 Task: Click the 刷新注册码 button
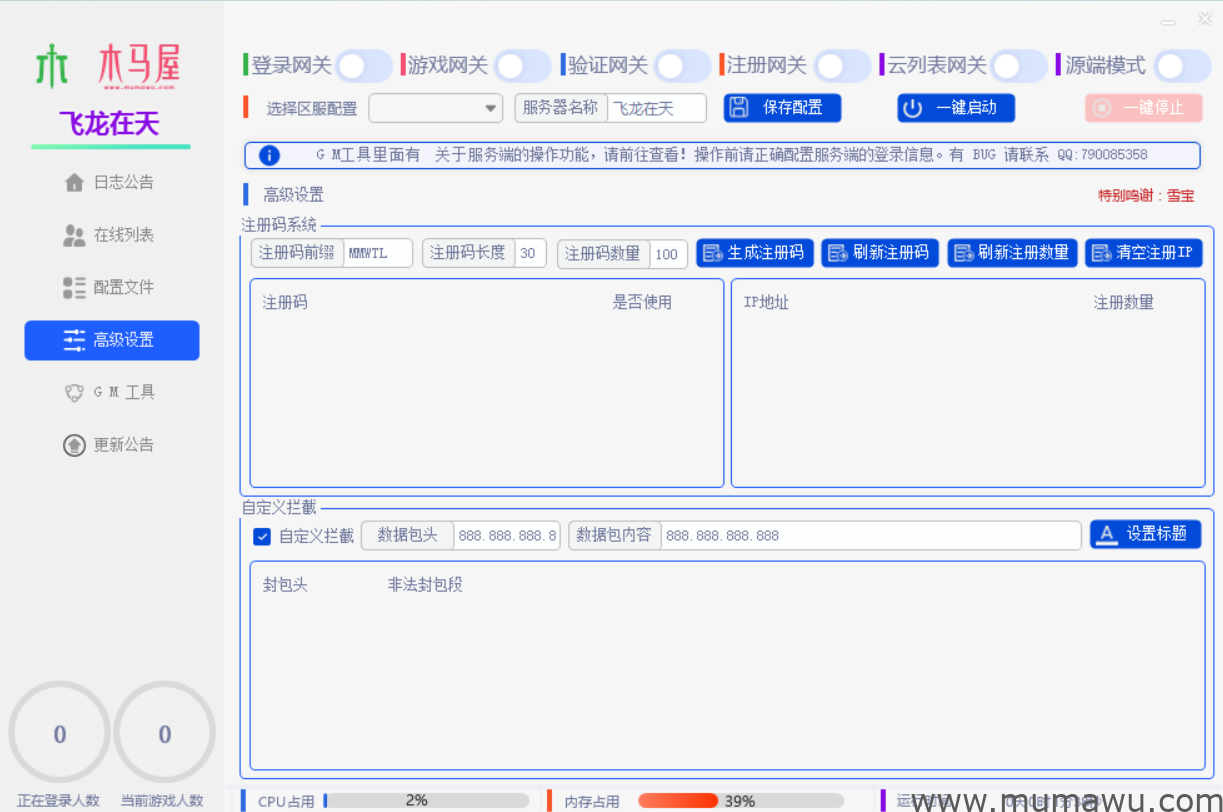click(x=880, y=252)
